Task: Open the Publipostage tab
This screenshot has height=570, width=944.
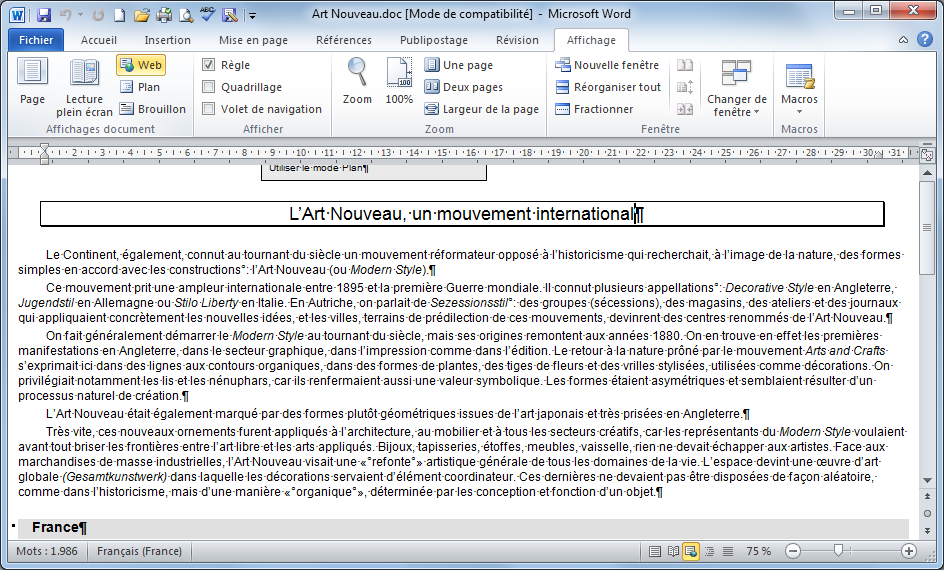Action: point(434,40)
